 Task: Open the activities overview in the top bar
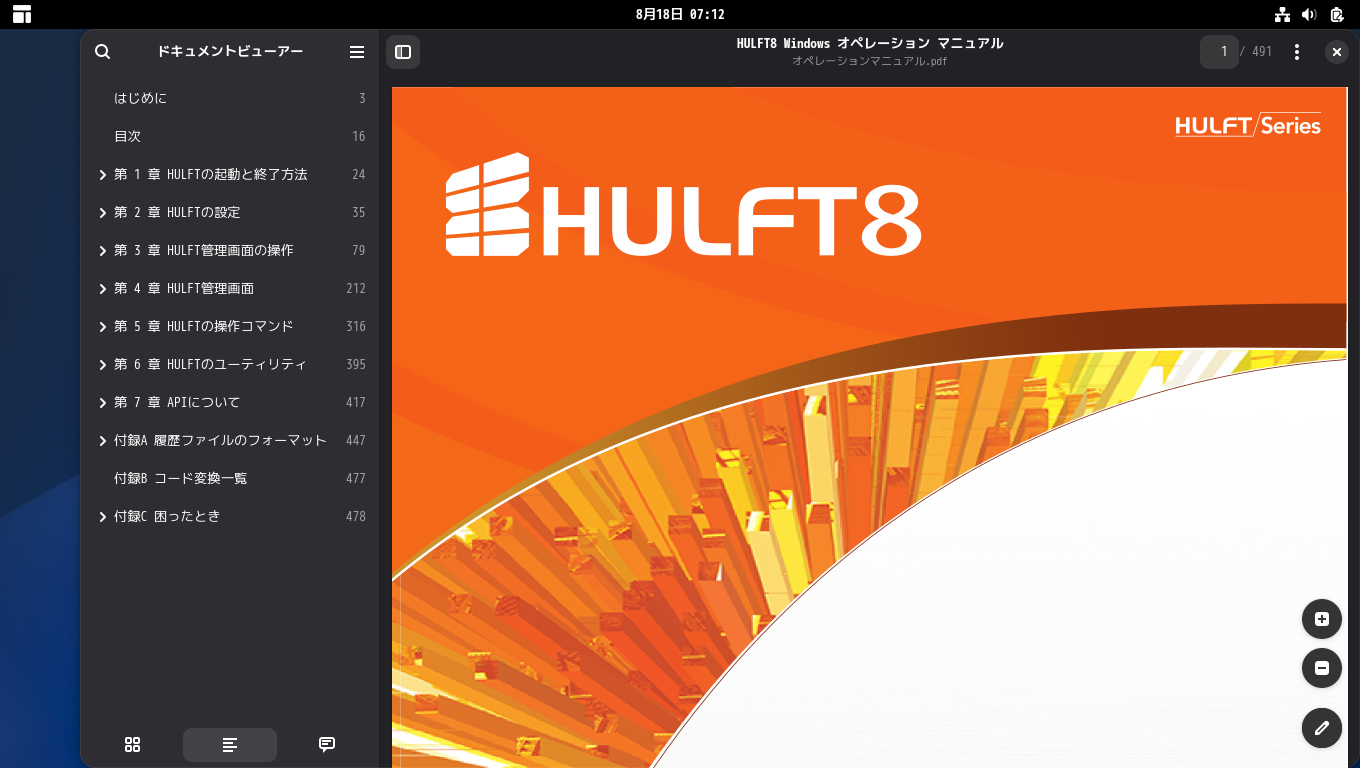22,14
